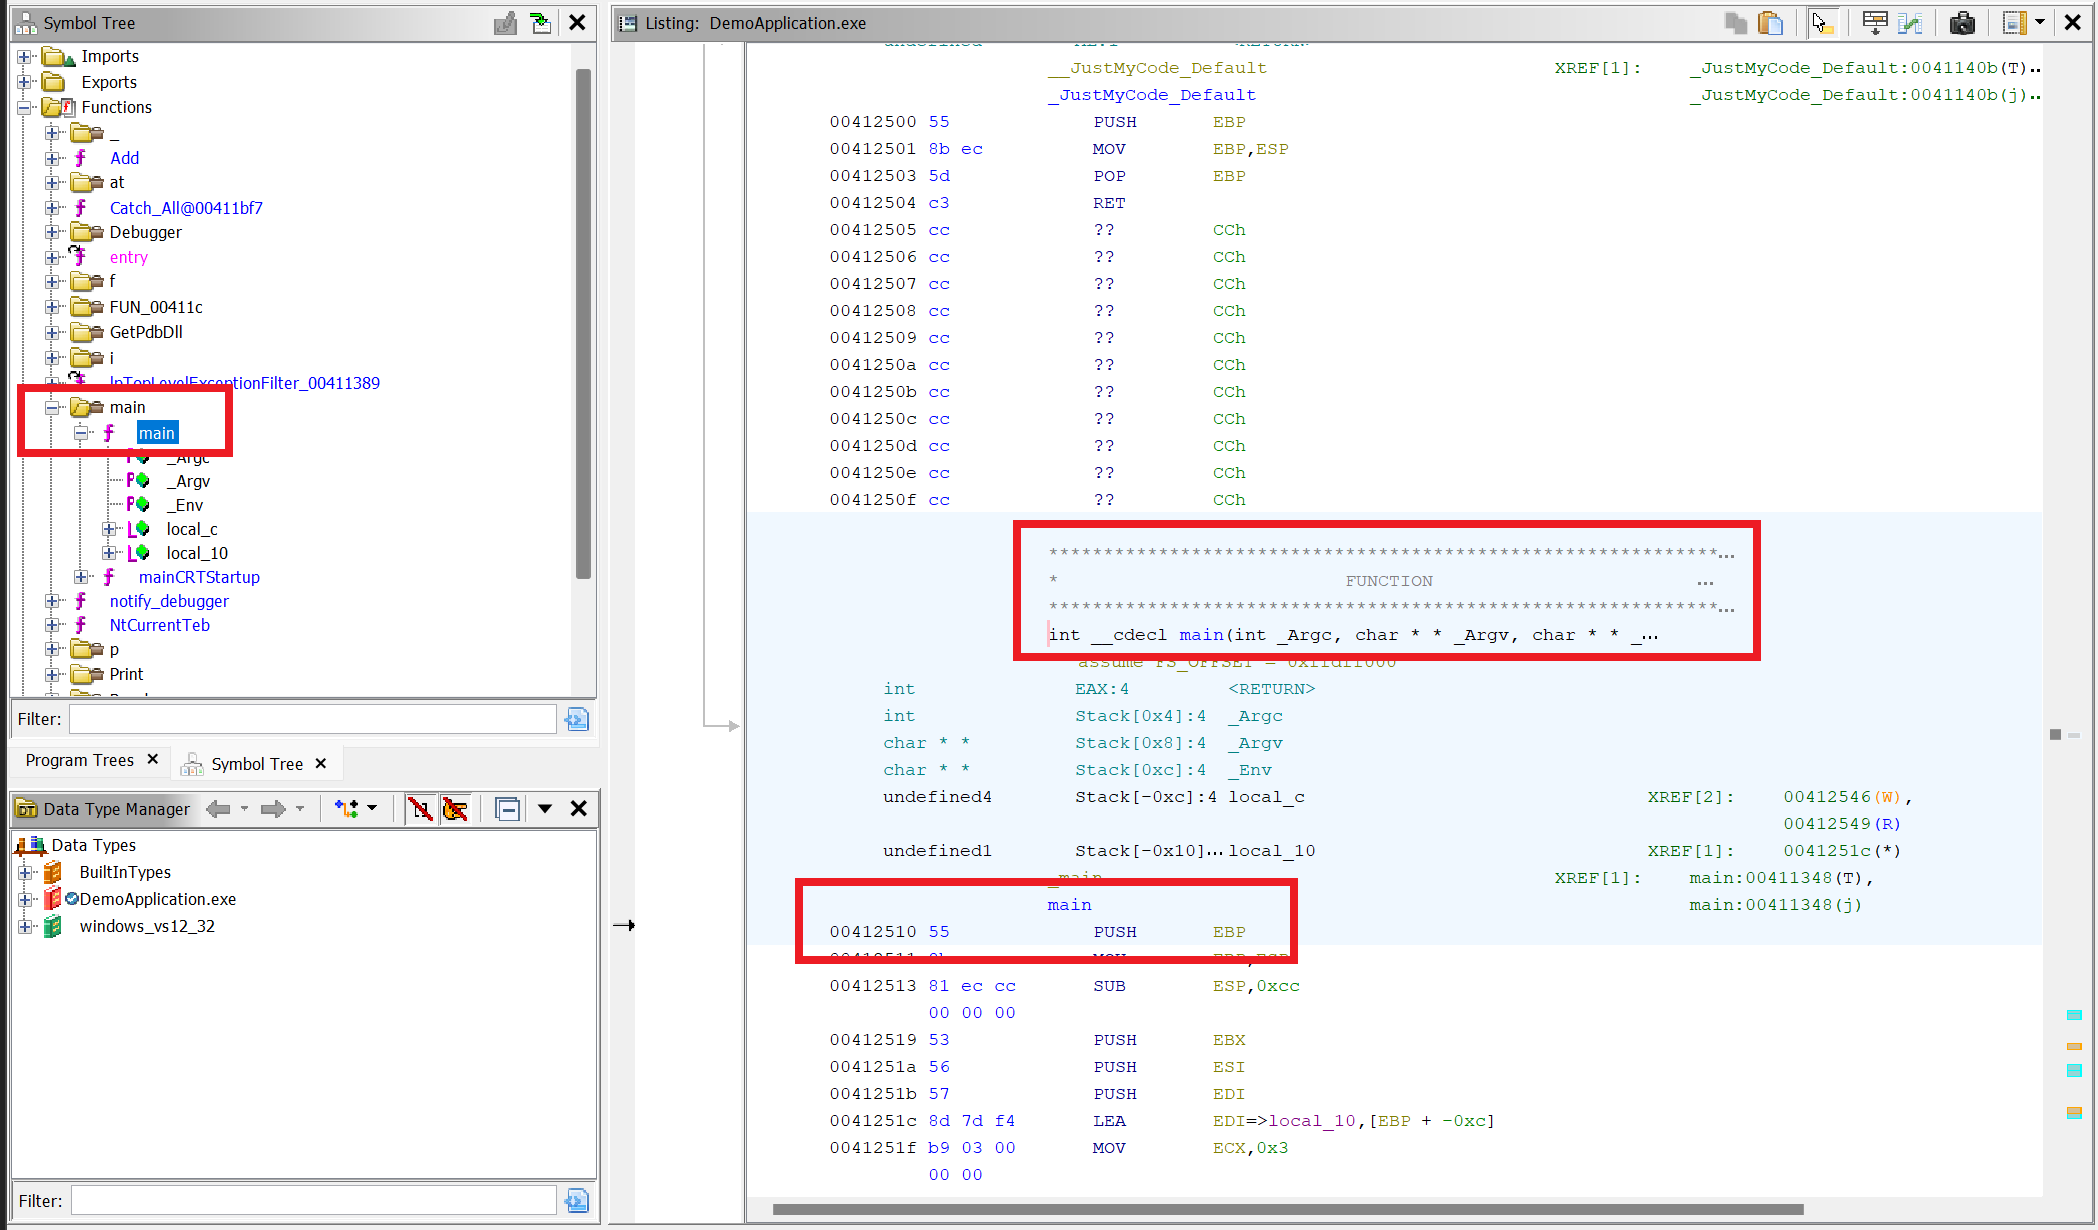The height and width of the screenshot is (1230, 2098).
Task: Switch to the Program Trees tab
Action: click(x=80, y=760)
